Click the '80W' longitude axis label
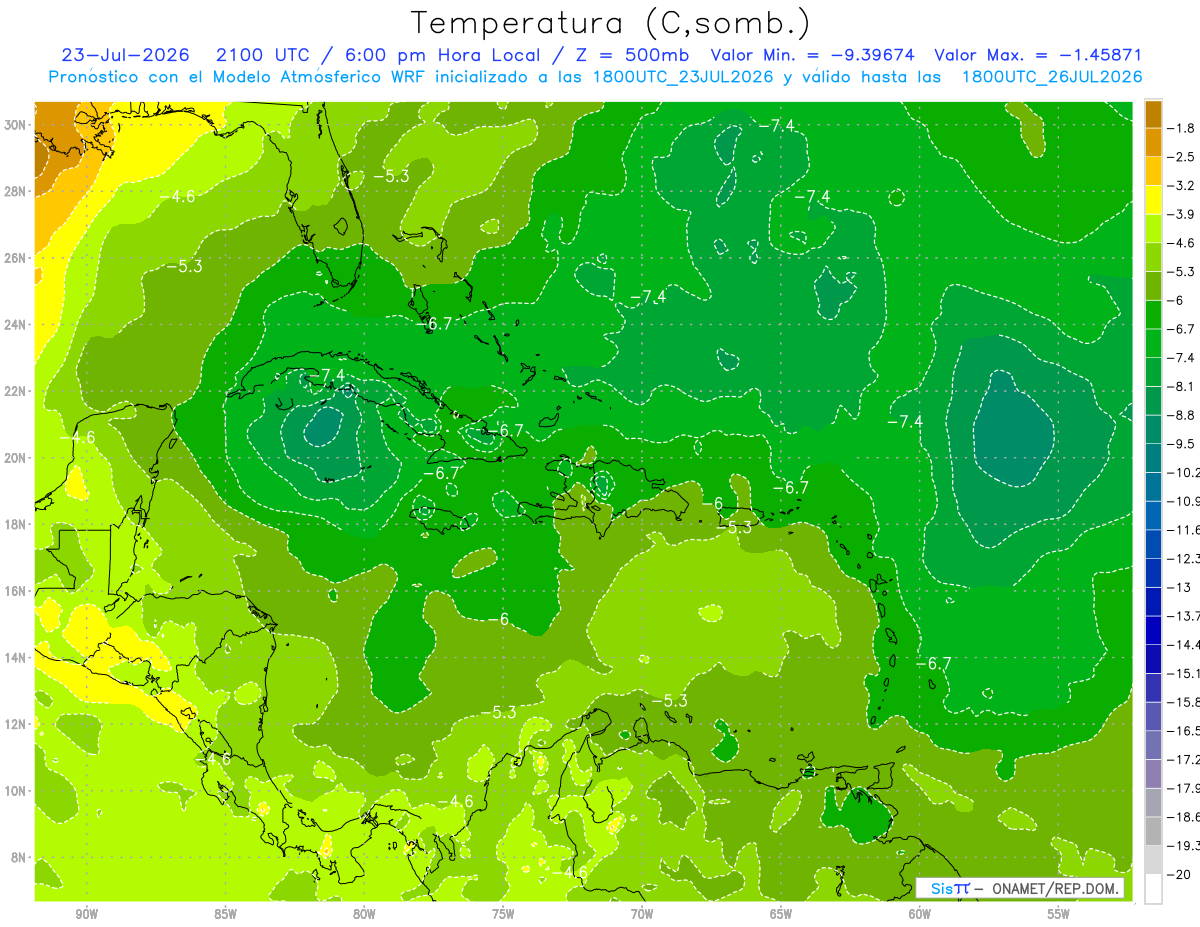1200x927 pixels. point(364,914)
